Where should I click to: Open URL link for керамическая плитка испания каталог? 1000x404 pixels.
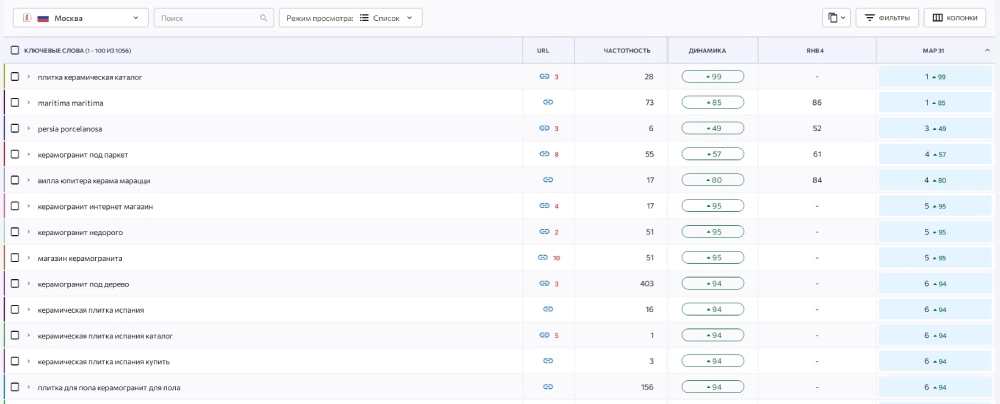(544, 335)
